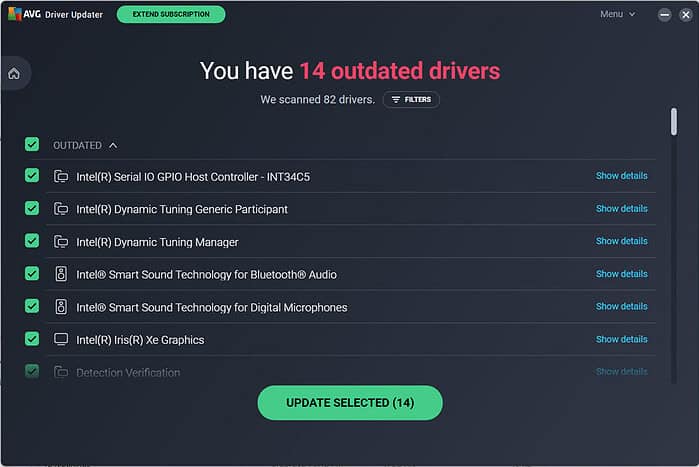Toggle the OUTDATED select-all checkbox
This screenshot has height=467, width=699.
click(32, 144)
